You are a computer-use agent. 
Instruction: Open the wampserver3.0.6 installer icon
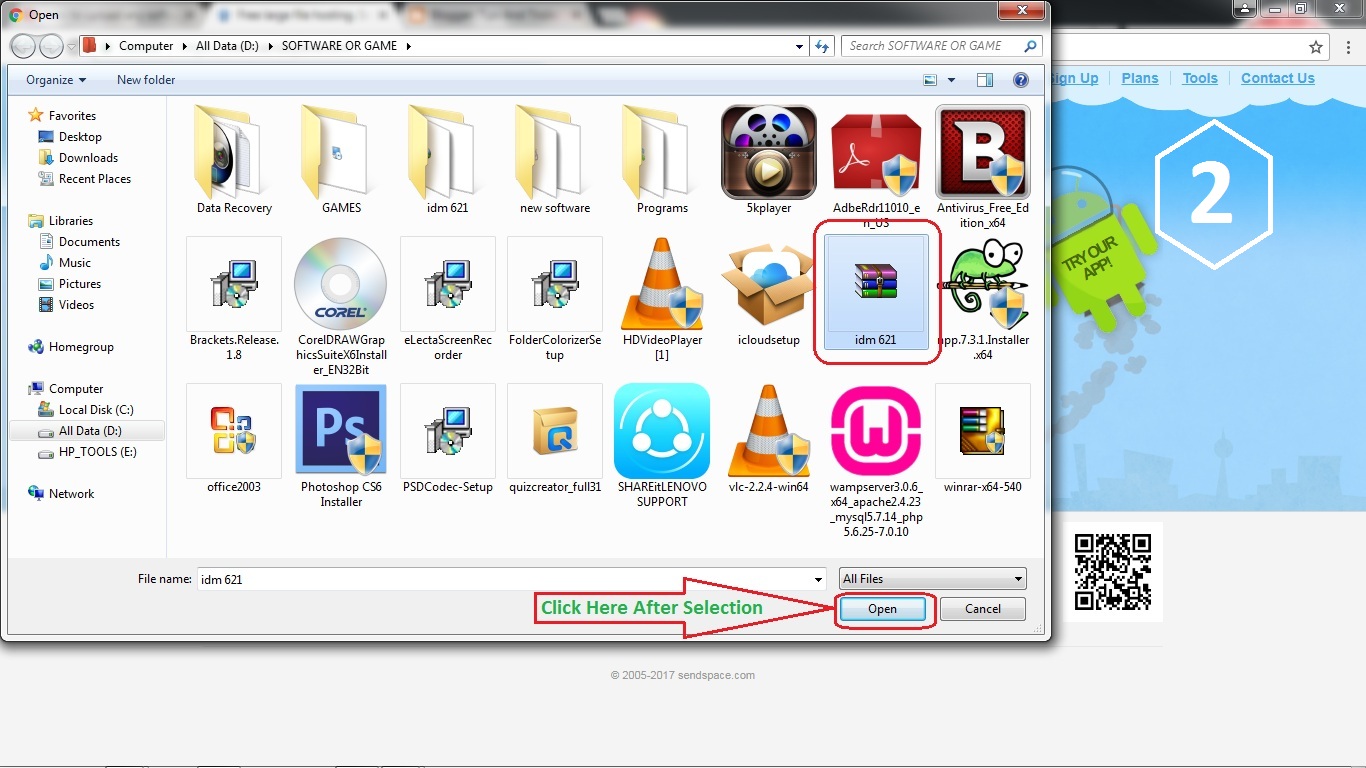click(x=875, y=431)
